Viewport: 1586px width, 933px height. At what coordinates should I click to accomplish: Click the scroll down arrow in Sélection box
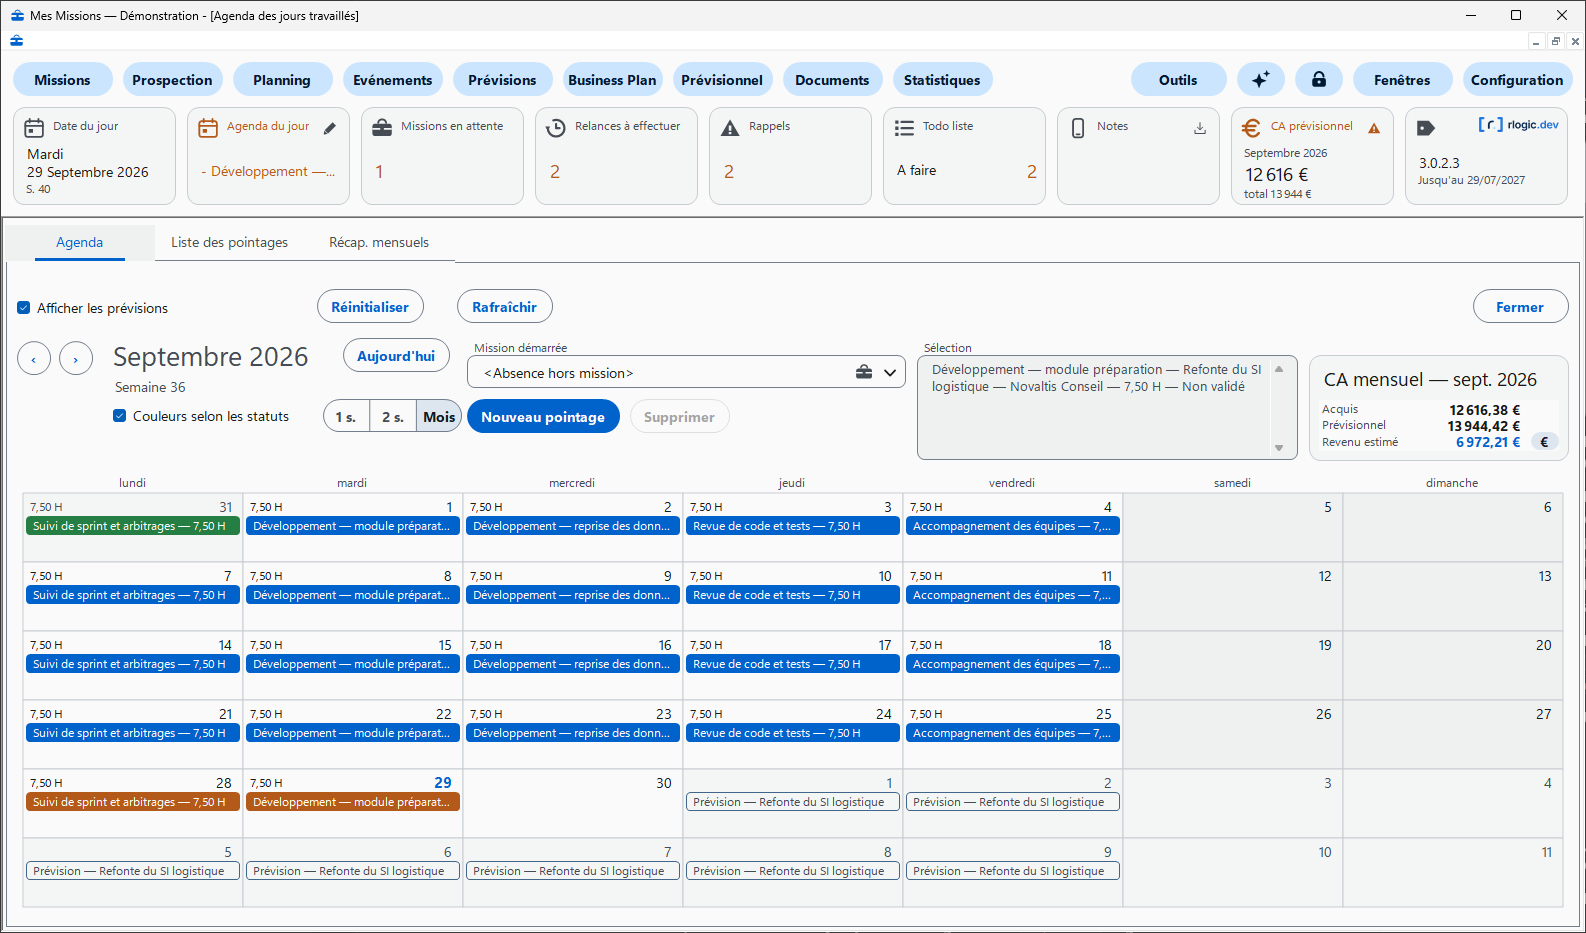pyautogui.click(x=1279, y=448)
